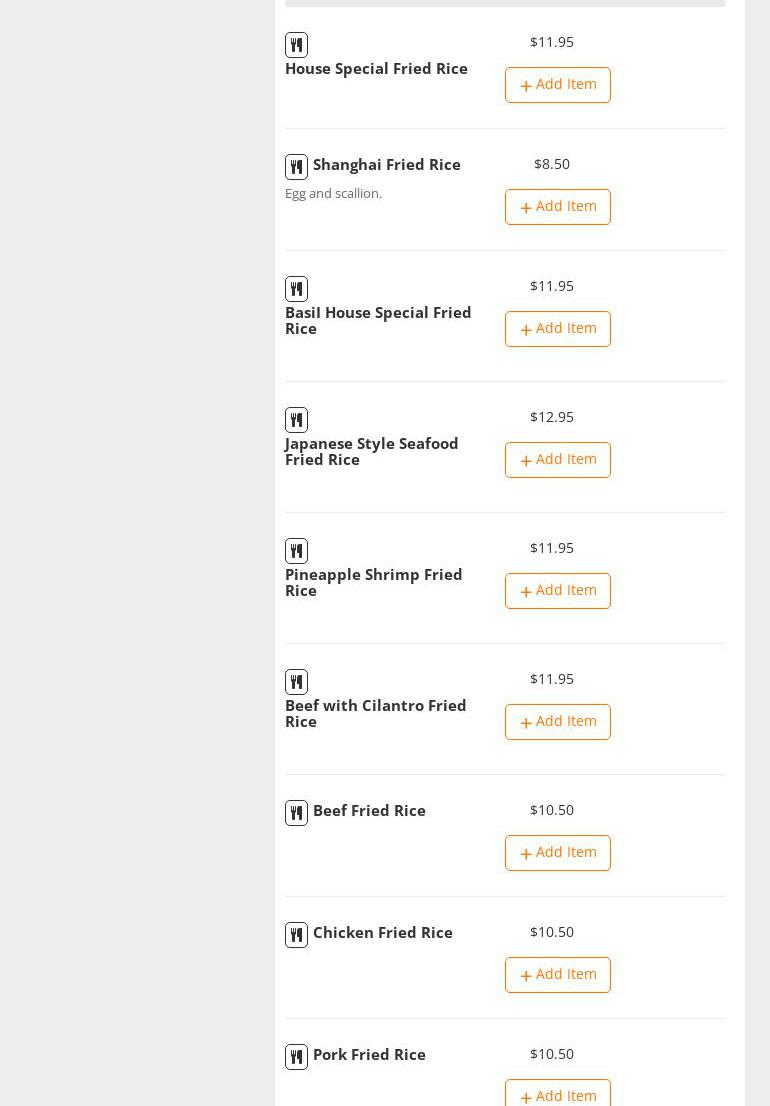Click utensil icon above House Special Fried Rice
770x1106 pixels.
296,45
